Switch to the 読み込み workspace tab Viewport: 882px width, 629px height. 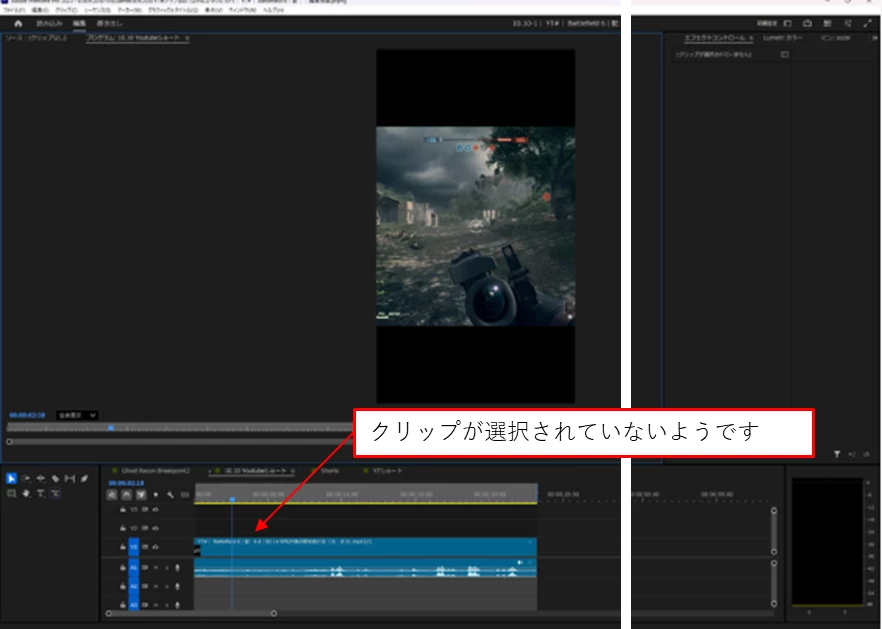click(x=49, y=23)
